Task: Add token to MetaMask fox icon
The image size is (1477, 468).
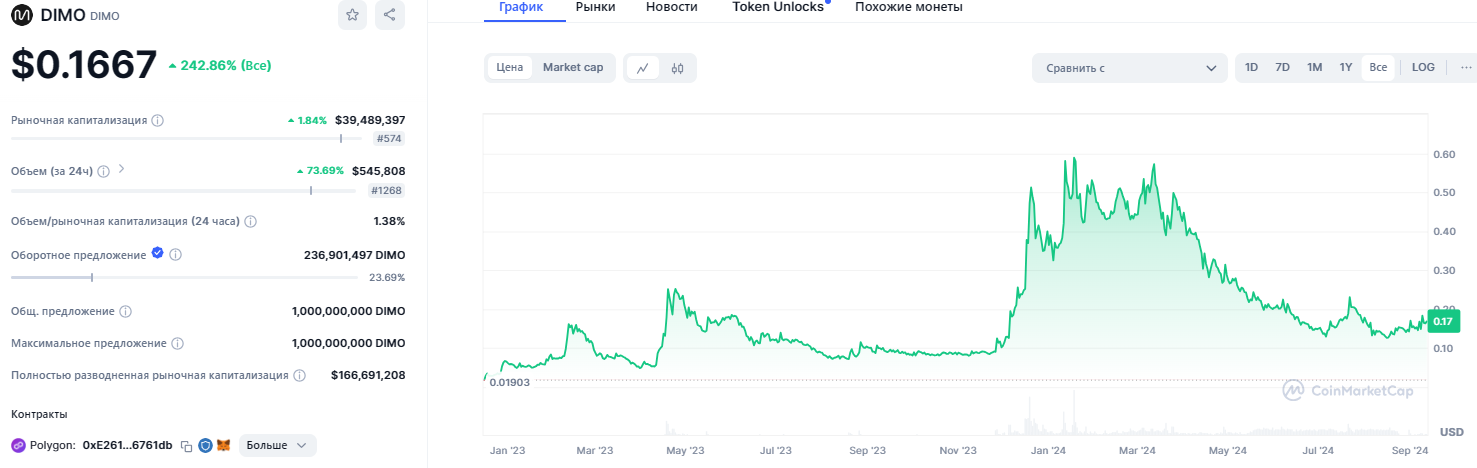Action: (x=224, y=445)
